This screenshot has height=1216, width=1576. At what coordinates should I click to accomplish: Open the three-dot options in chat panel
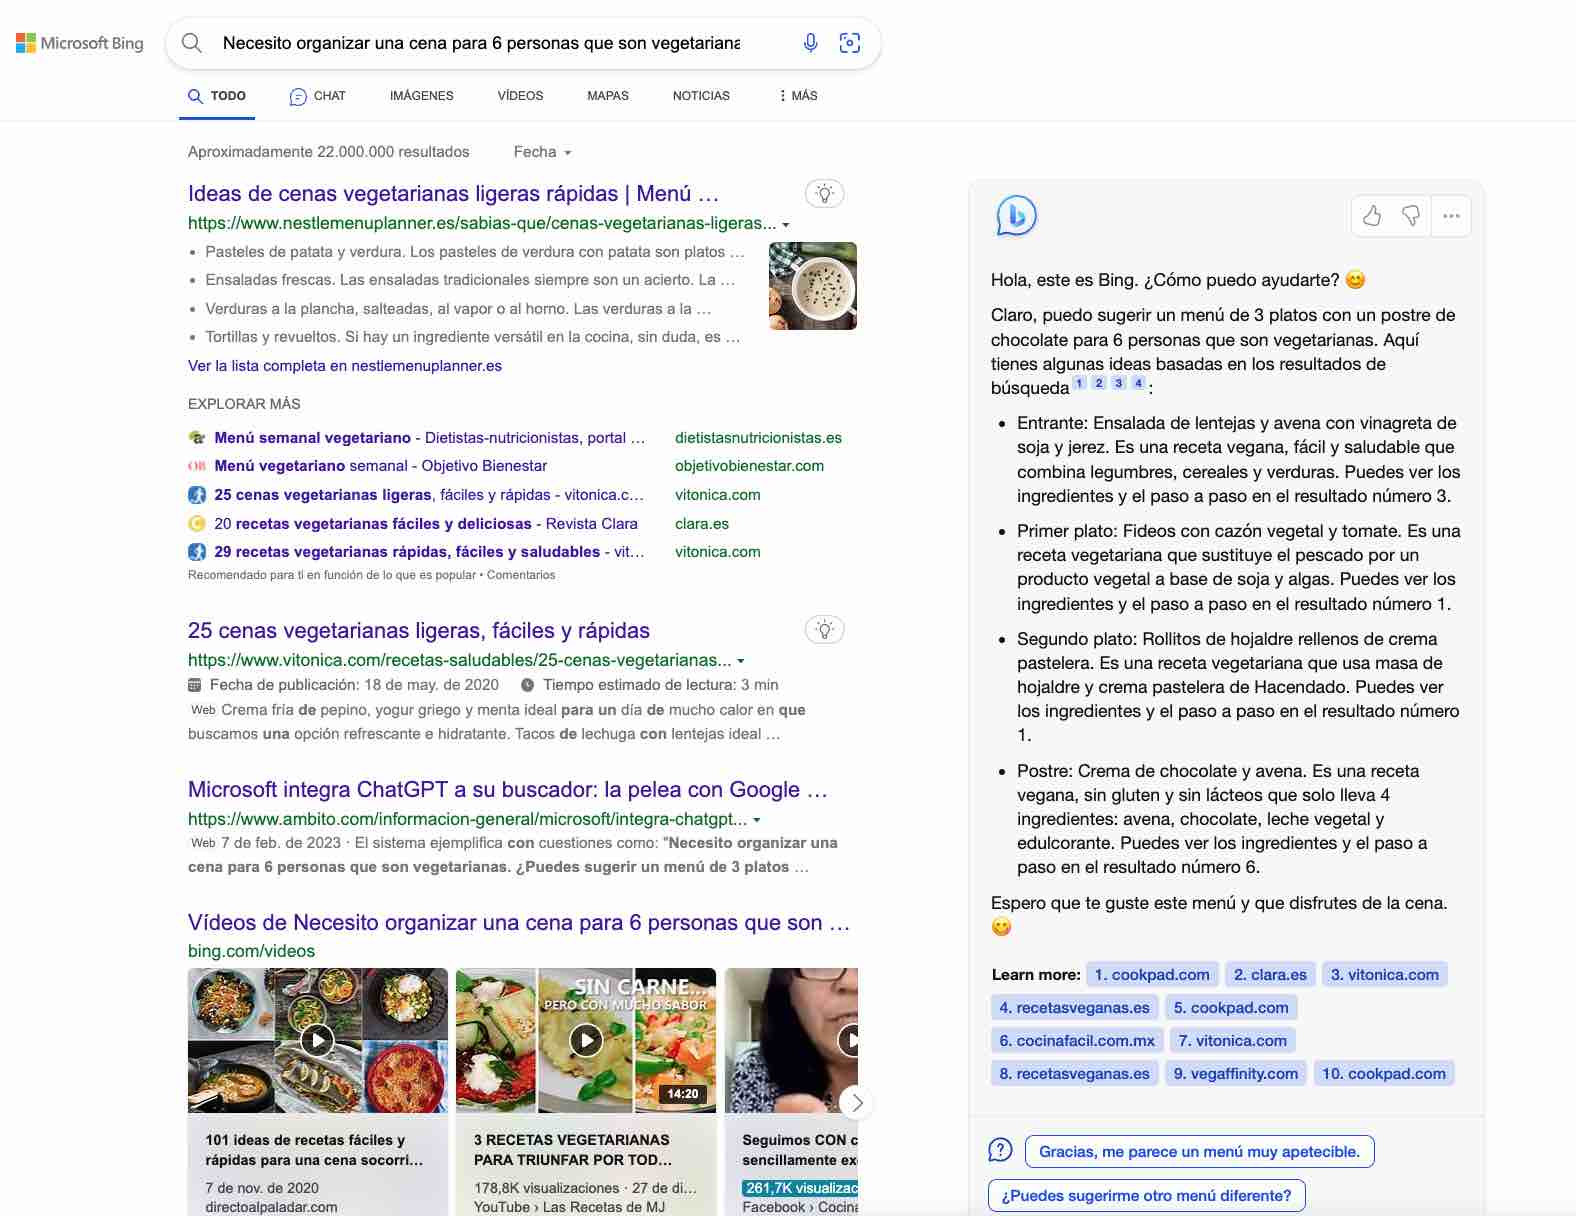(x=1451, y=216)
